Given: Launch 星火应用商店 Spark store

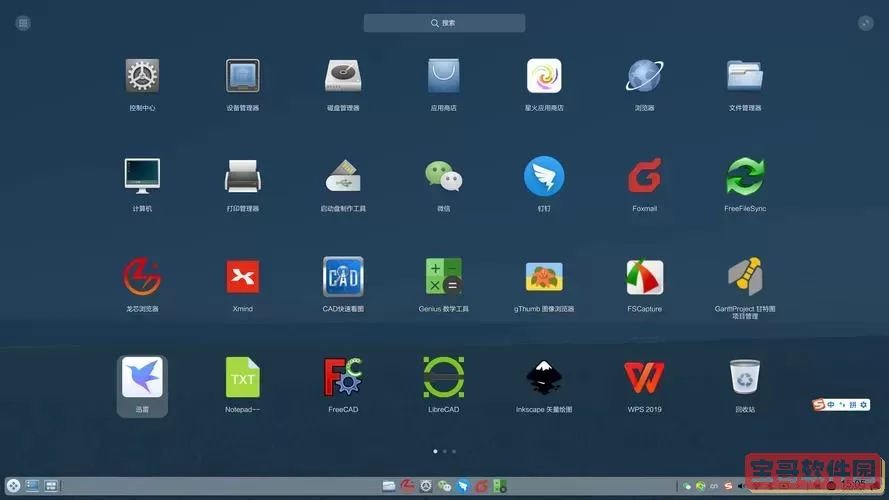Looking at the screenshot, I should click(544, 76).
